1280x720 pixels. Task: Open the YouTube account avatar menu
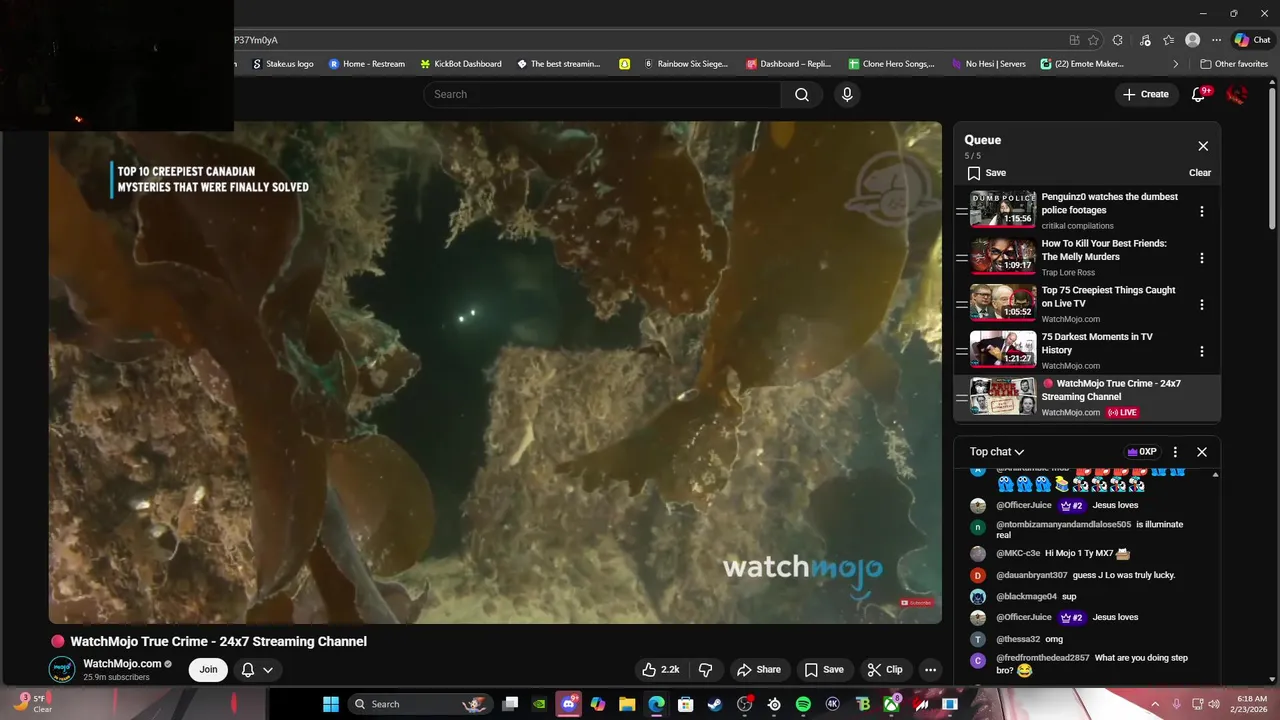pyautogui.click(x=1237, y=94)
